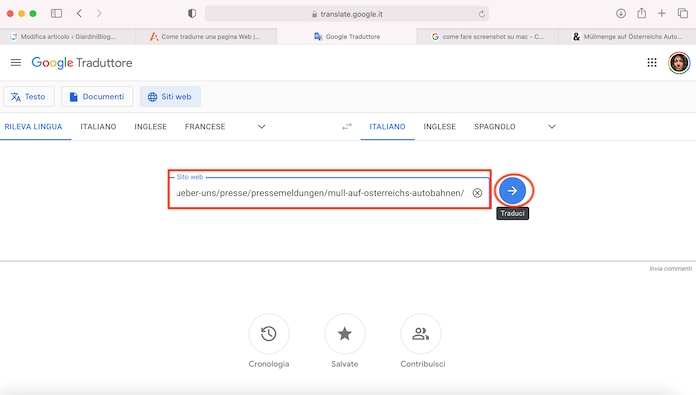Select INGLESE as source language

(150, 126)
